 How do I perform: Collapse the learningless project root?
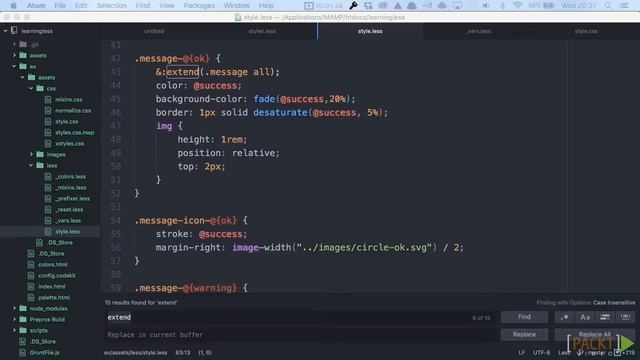(x=6, y=31)
